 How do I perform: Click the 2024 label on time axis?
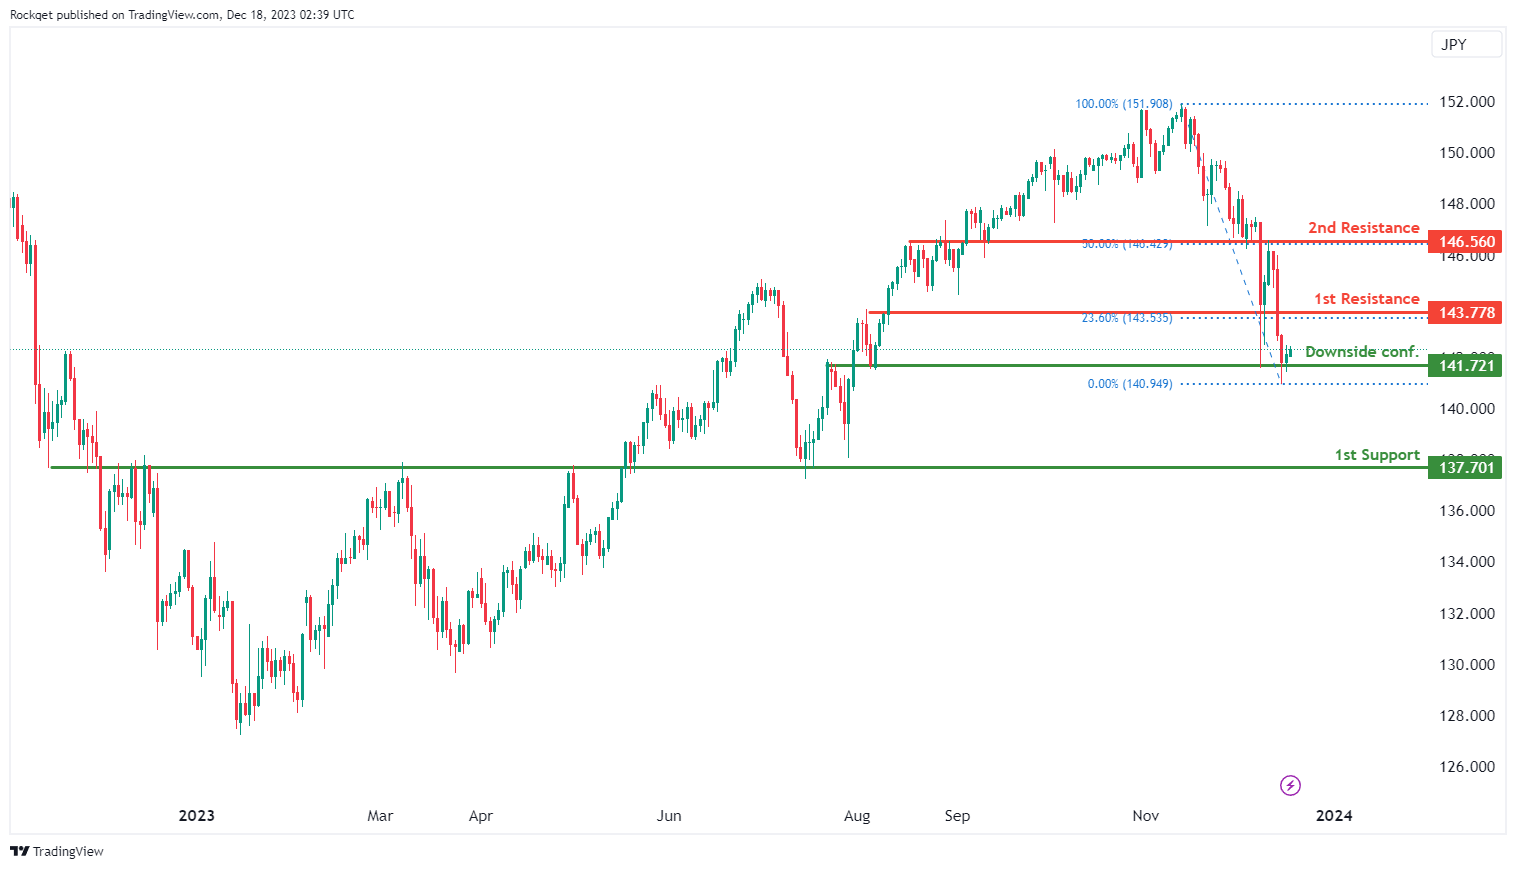click(1334, 816)
